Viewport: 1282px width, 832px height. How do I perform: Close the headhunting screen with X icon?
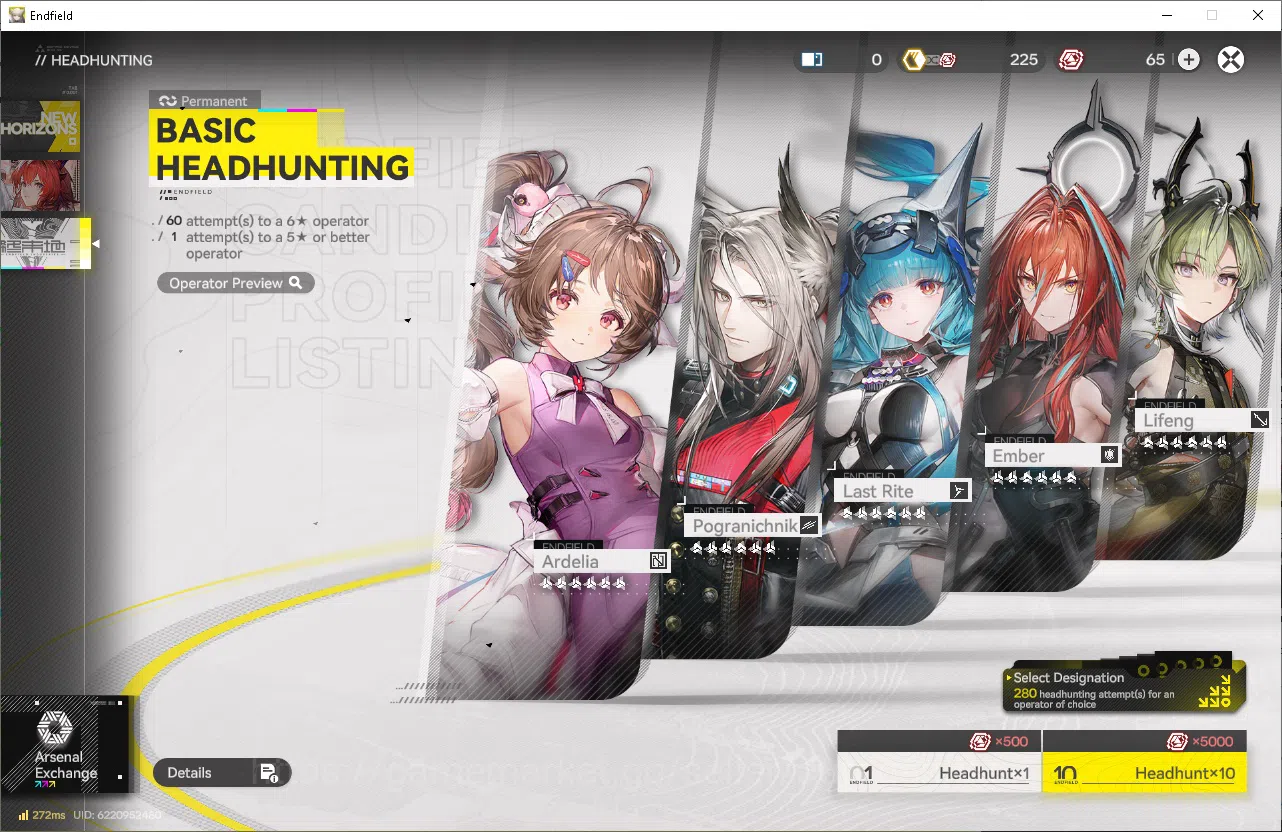(1231, 60)
